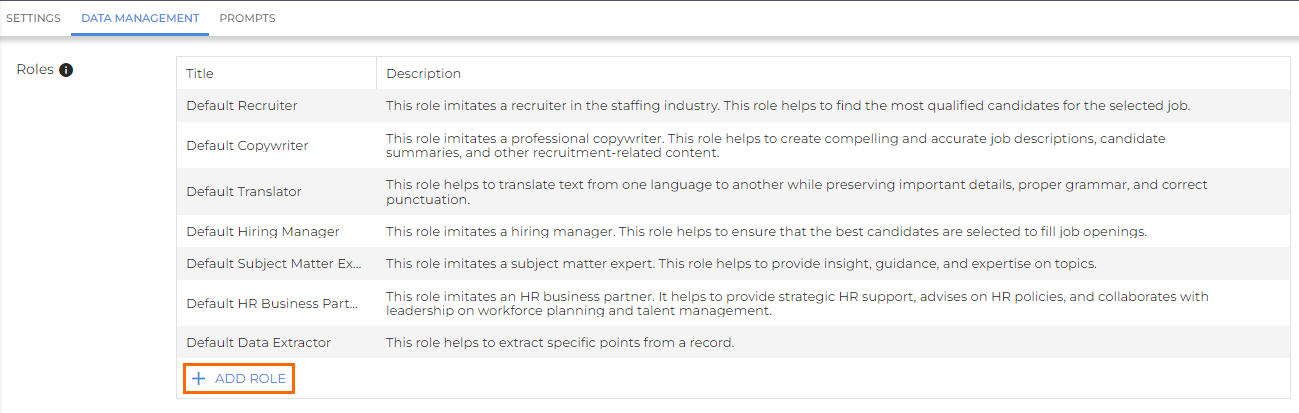Open the Default Copywriter role
The image size is (1299, 413).
247,145
